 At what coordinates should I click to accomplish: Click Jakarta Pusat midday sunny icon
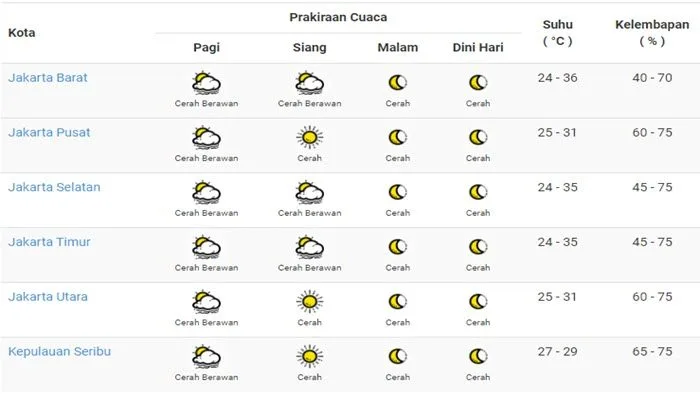309,137
